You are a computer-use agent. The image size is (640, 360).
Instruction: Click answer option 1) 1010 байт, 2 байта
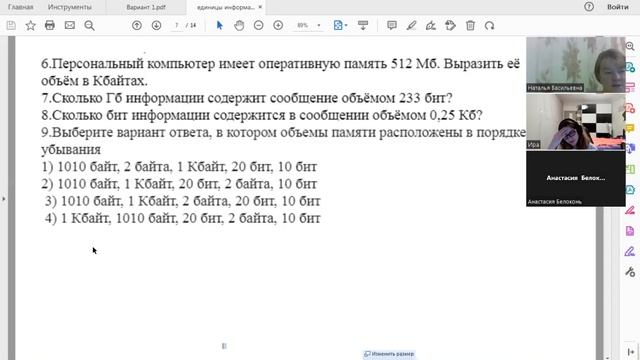pyautogui.click(x=179, y=167)
